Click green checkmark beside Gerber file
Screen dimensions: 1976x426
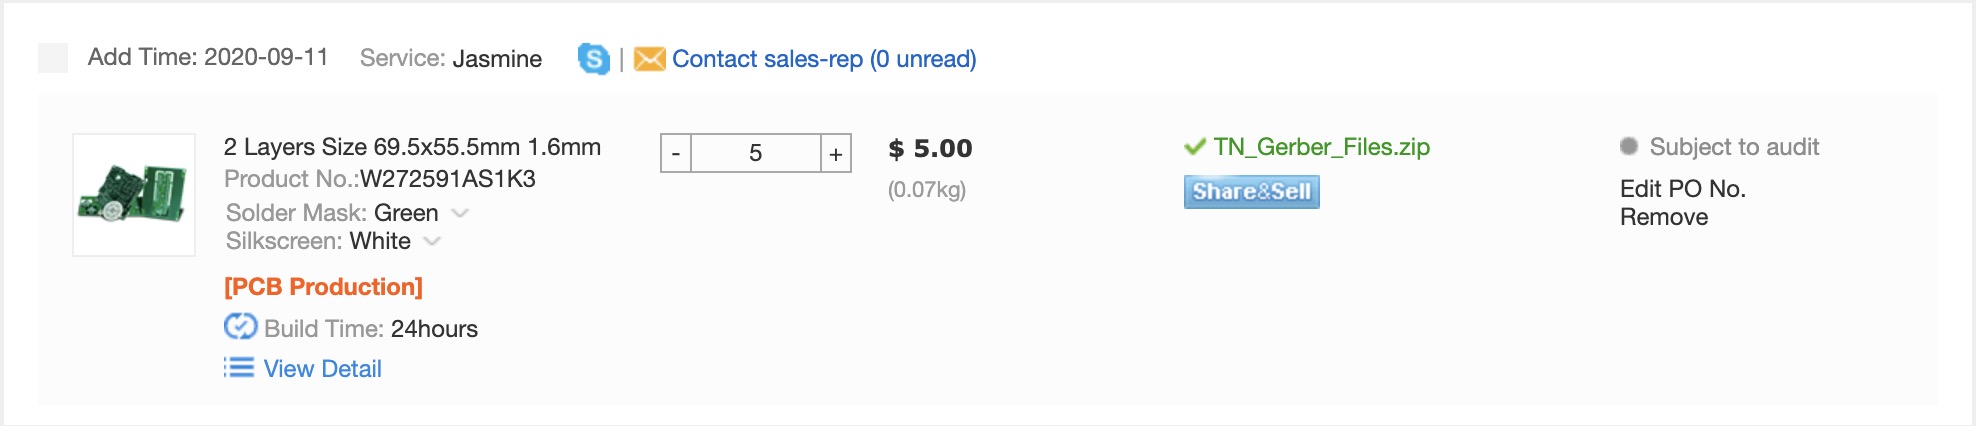point(1194,147)
